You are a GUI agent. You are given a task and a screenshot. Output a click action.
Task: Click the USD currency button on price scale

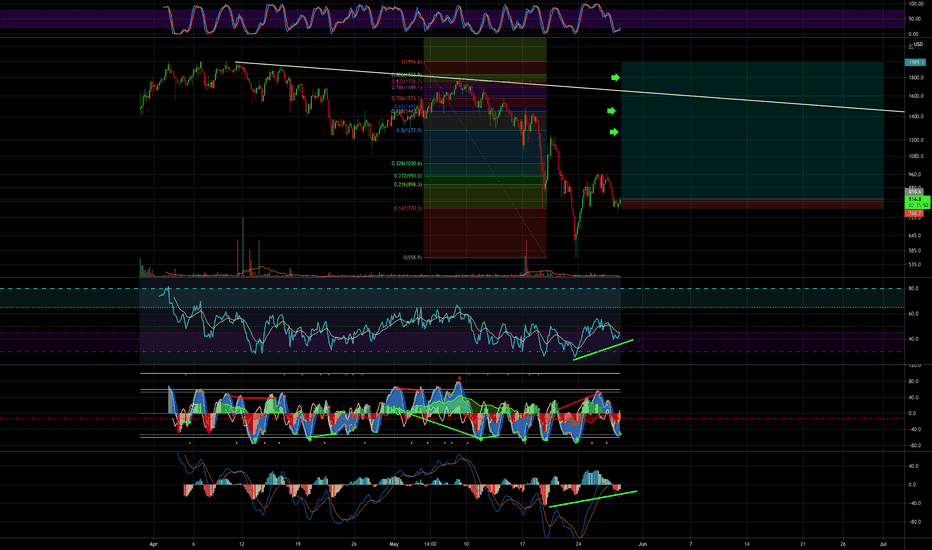(918, 45)
